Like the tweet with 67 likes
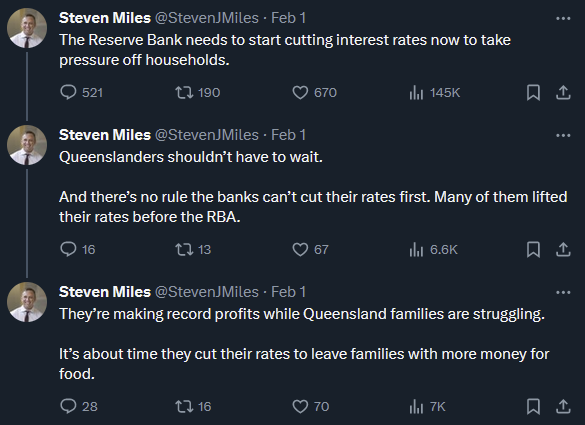This screenshot has width=585, height=425. pos(300,249)
